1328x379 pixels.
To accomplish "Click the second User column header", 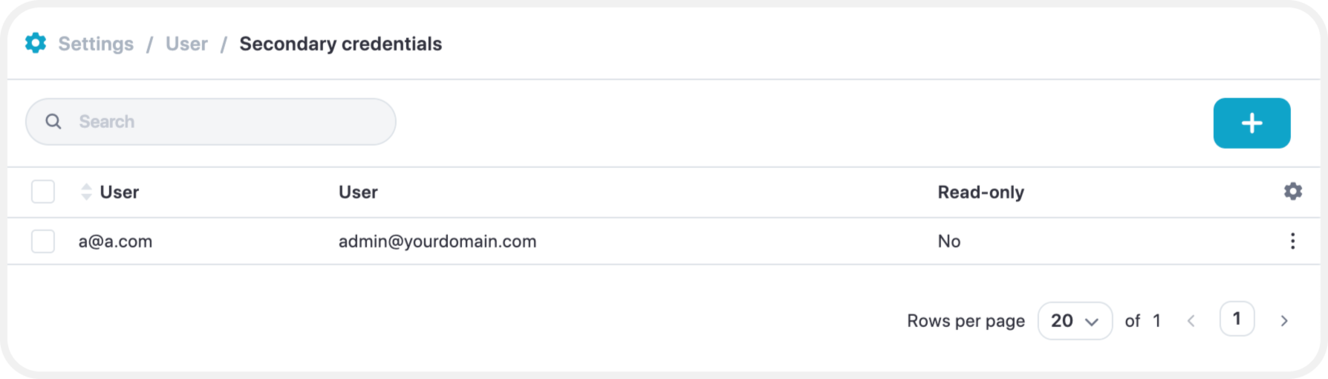I will click(x=358, y=192).
